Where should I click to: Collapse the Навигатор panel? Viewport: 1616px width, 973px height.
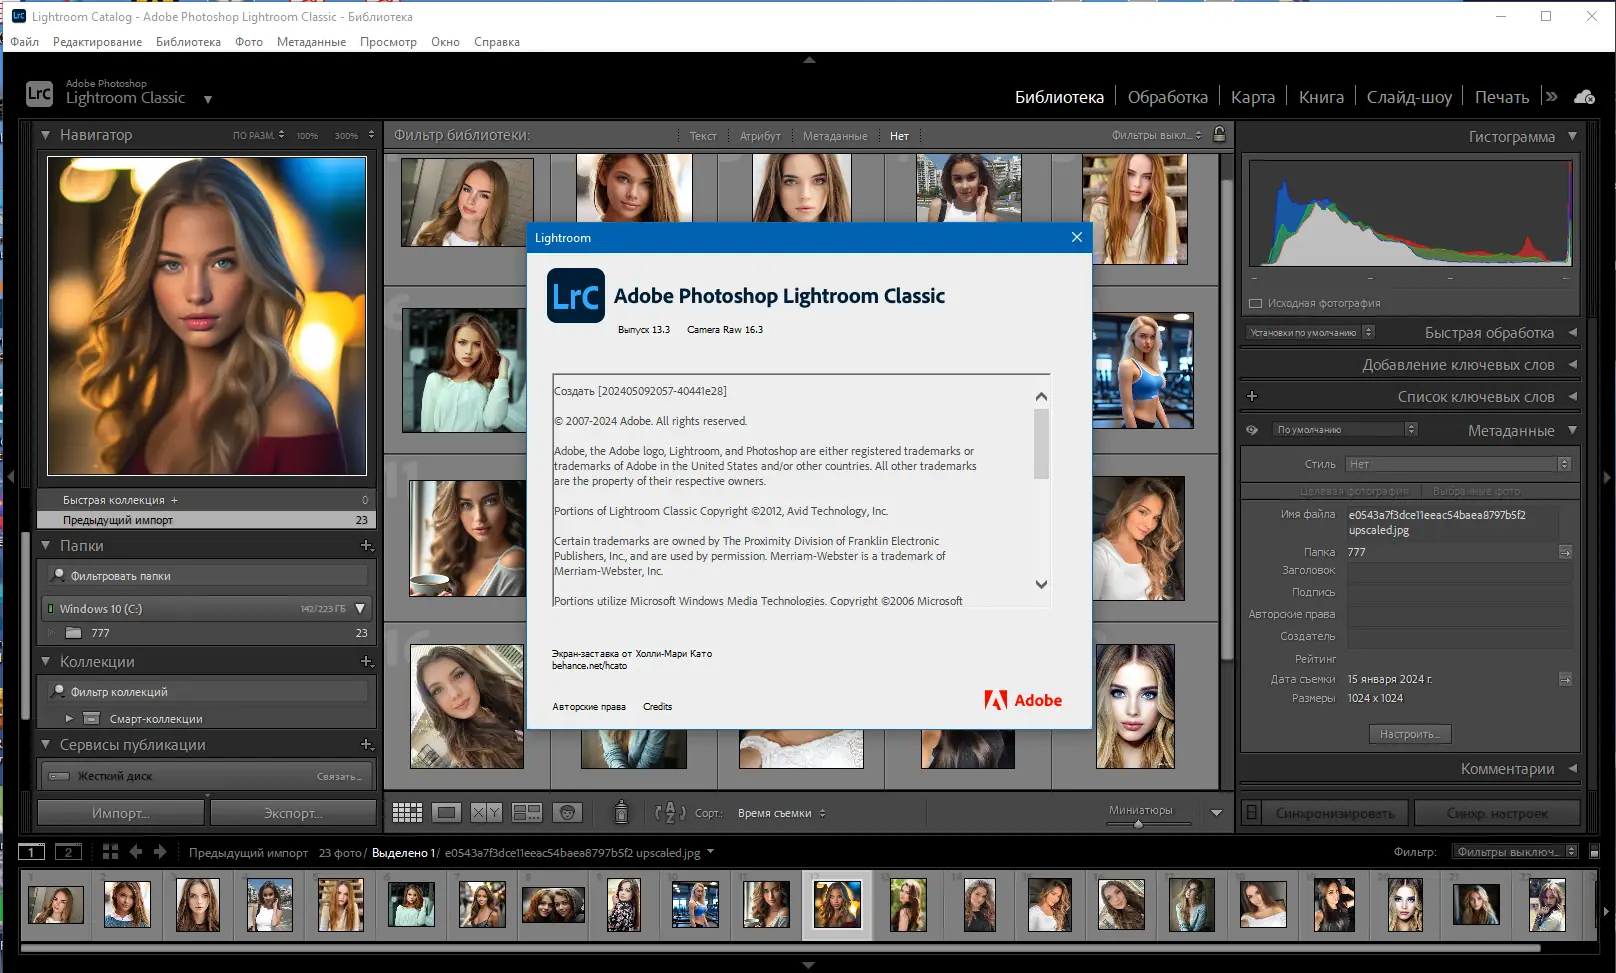(x=45, y=135)
